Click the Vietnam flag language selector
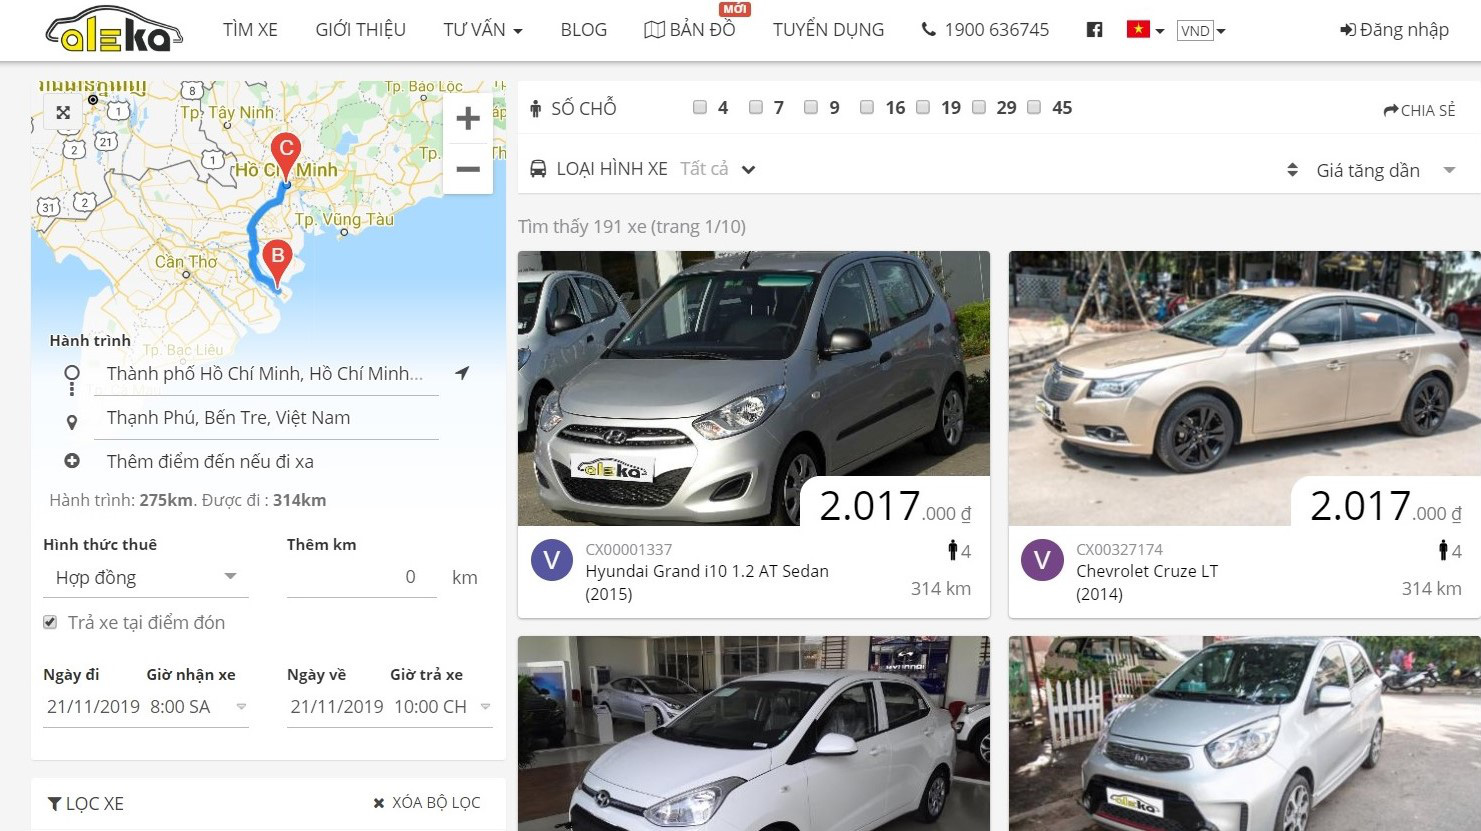The height and width of the screenshot is (831, 1481). pos(1145,30)
